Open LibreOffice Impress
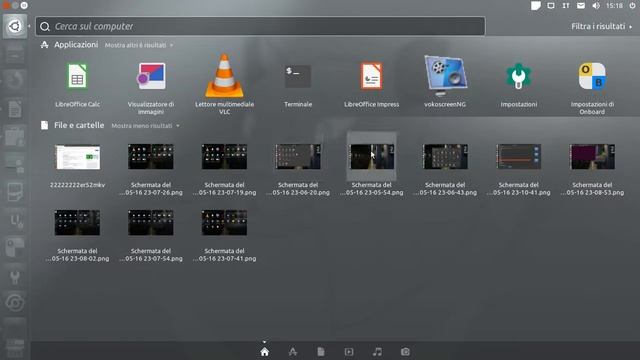 [x=371, y=76]
